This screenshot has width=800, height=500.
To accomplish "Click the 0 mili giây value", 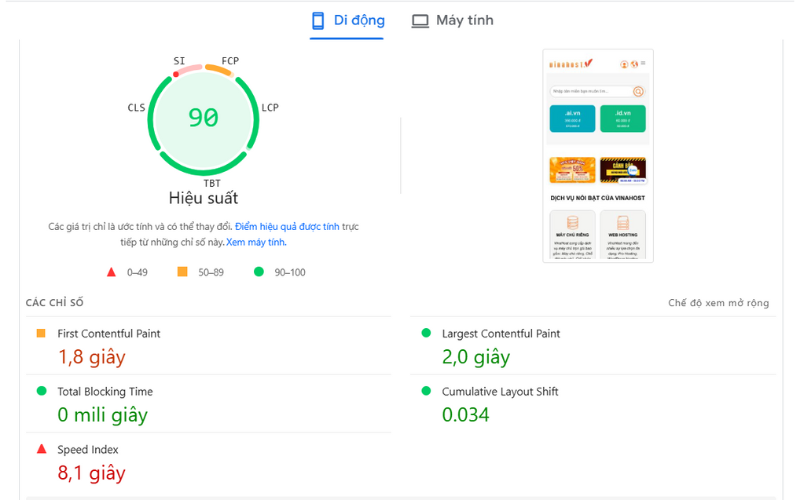I will tap(103, 415).
